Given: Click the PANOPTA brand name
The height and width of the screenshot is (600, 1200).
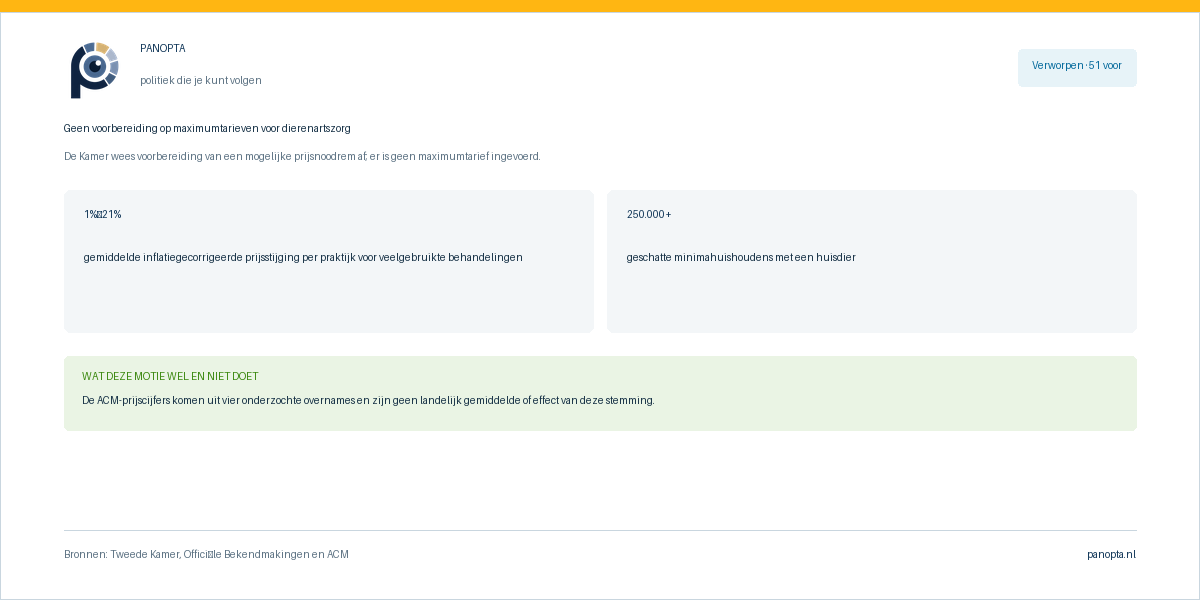Looking at the screenshot, I should 163,48.
